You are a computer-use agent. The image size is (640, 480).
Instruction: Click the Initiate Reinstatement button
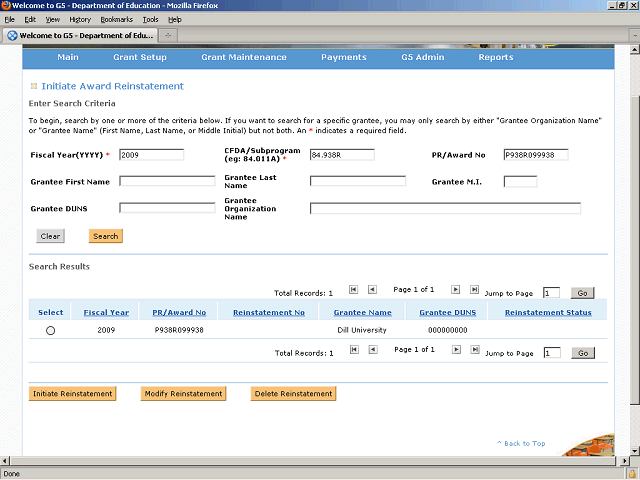point(72,394)
